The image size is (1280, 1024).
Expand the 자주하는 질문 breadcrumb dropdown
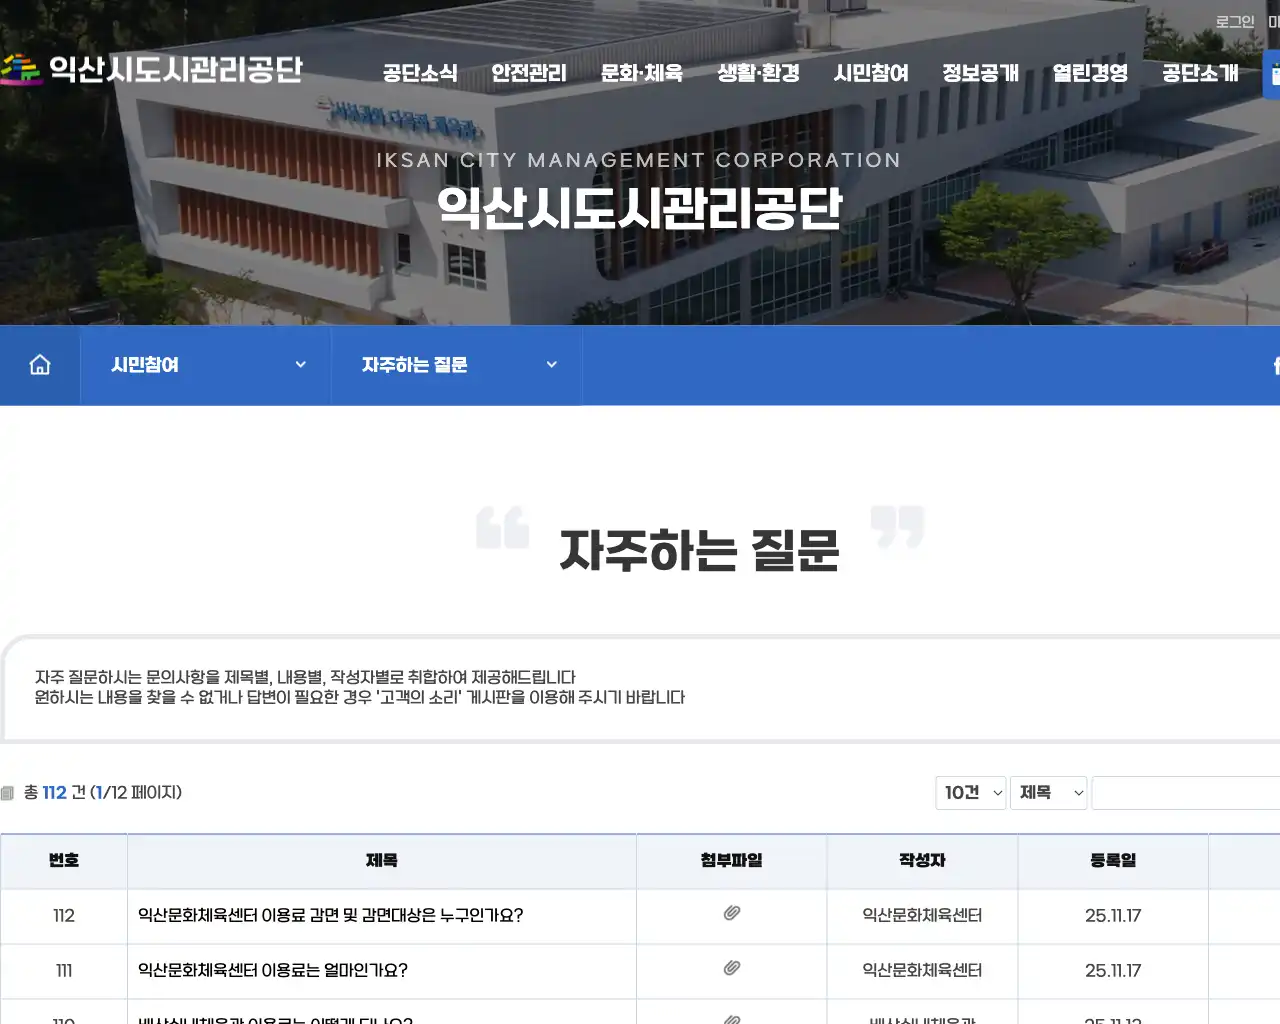pos(551,364)
